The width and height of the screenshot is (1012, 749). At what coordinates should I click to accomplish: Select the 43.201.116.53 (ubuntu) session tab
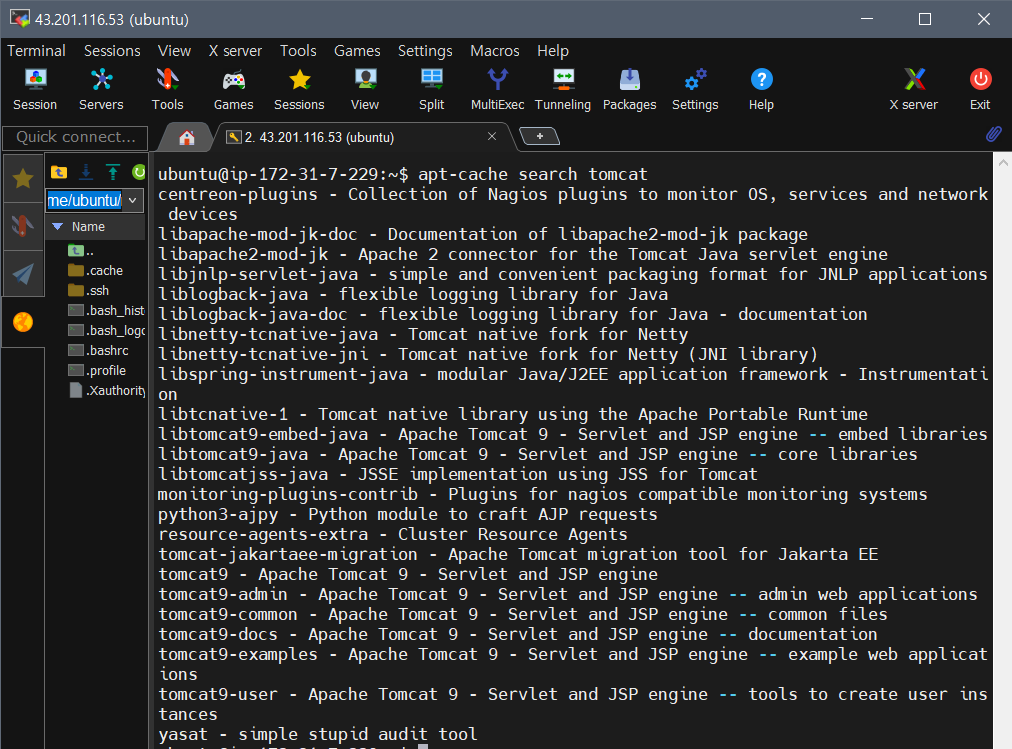click(x=361, y=137)
